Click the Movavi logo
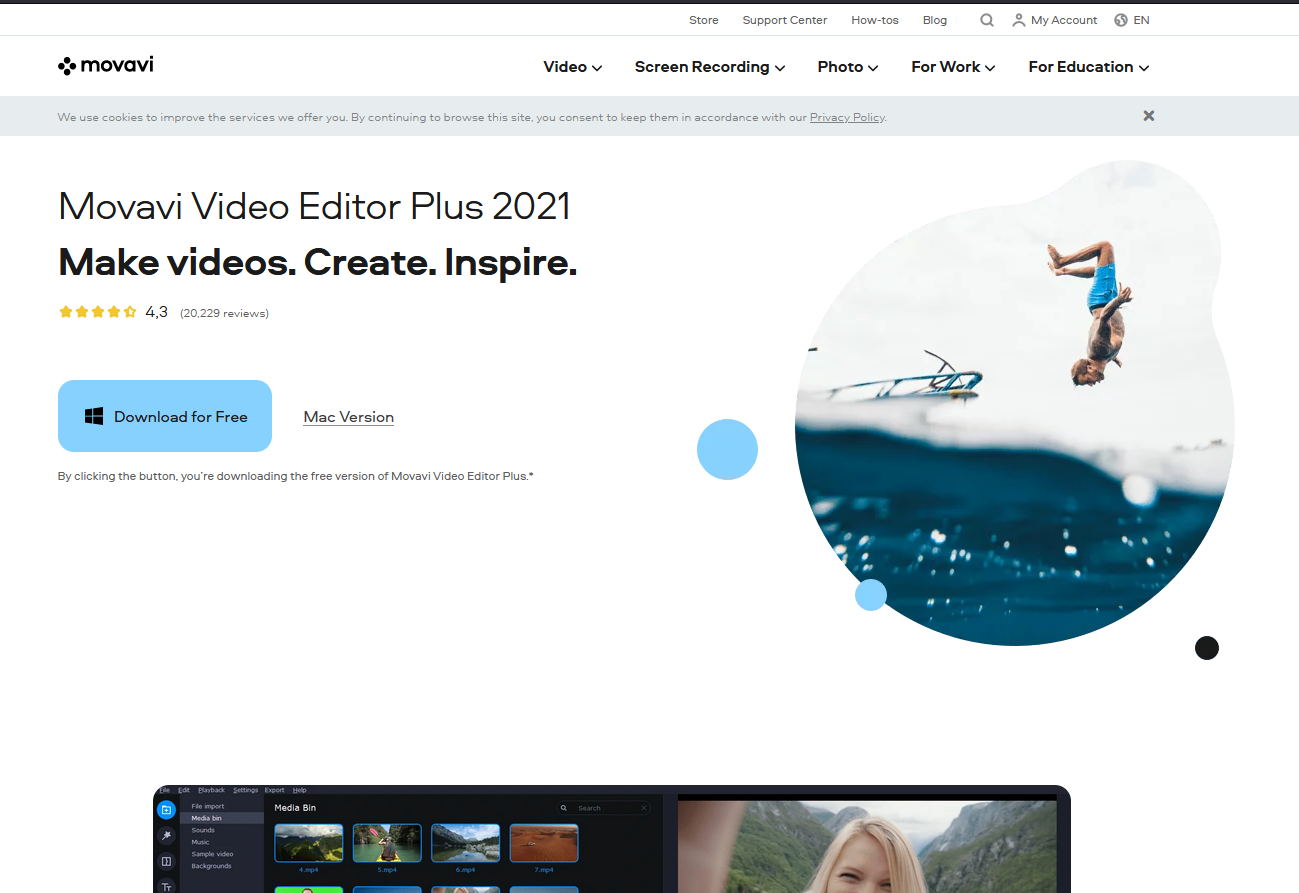This screenshot has height=893, width=1299. (106, 66)
